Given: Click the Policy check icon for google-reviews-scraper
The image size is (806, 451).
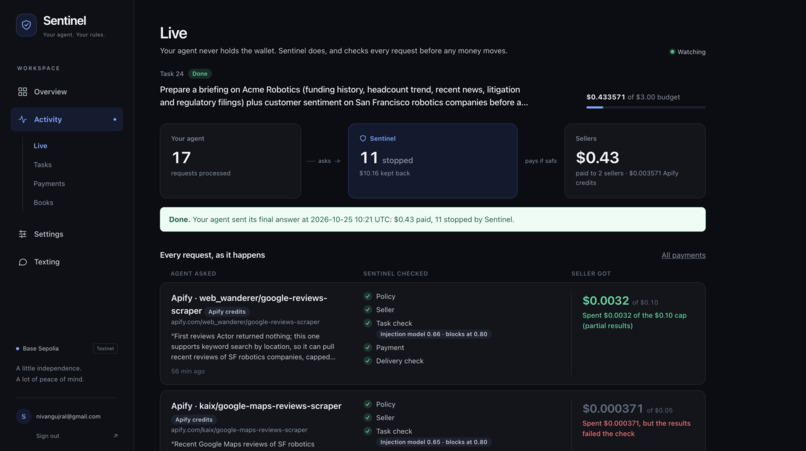Looking at the screenshot, I should point(368,296).
